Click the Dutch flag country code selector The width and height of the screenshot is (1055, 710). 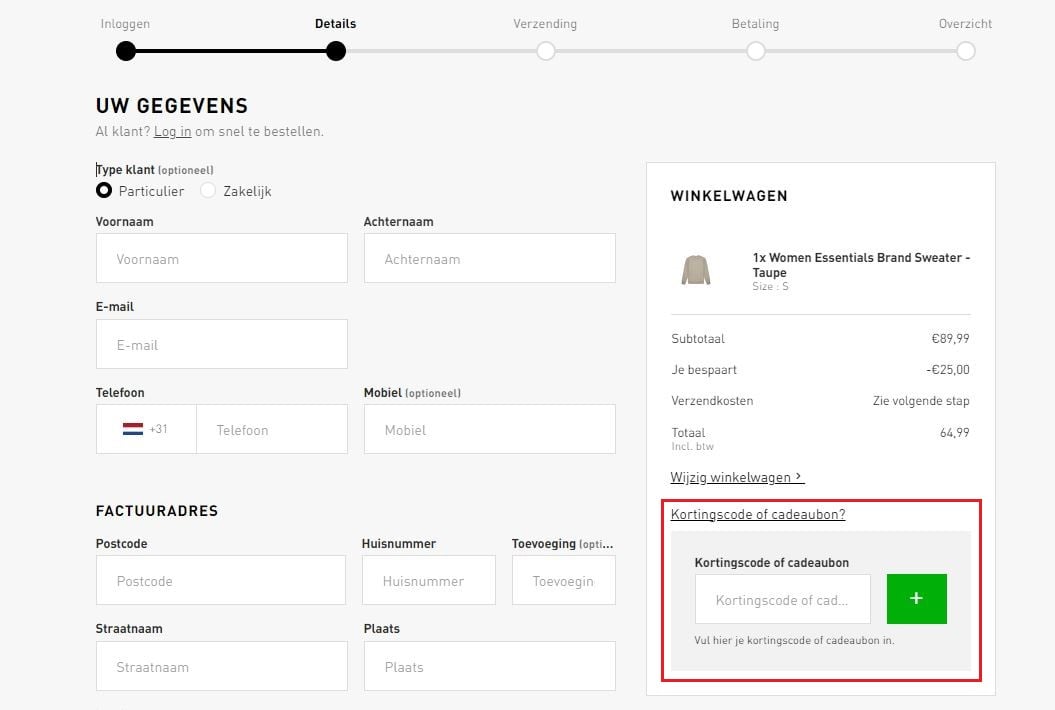coord(145,430)
